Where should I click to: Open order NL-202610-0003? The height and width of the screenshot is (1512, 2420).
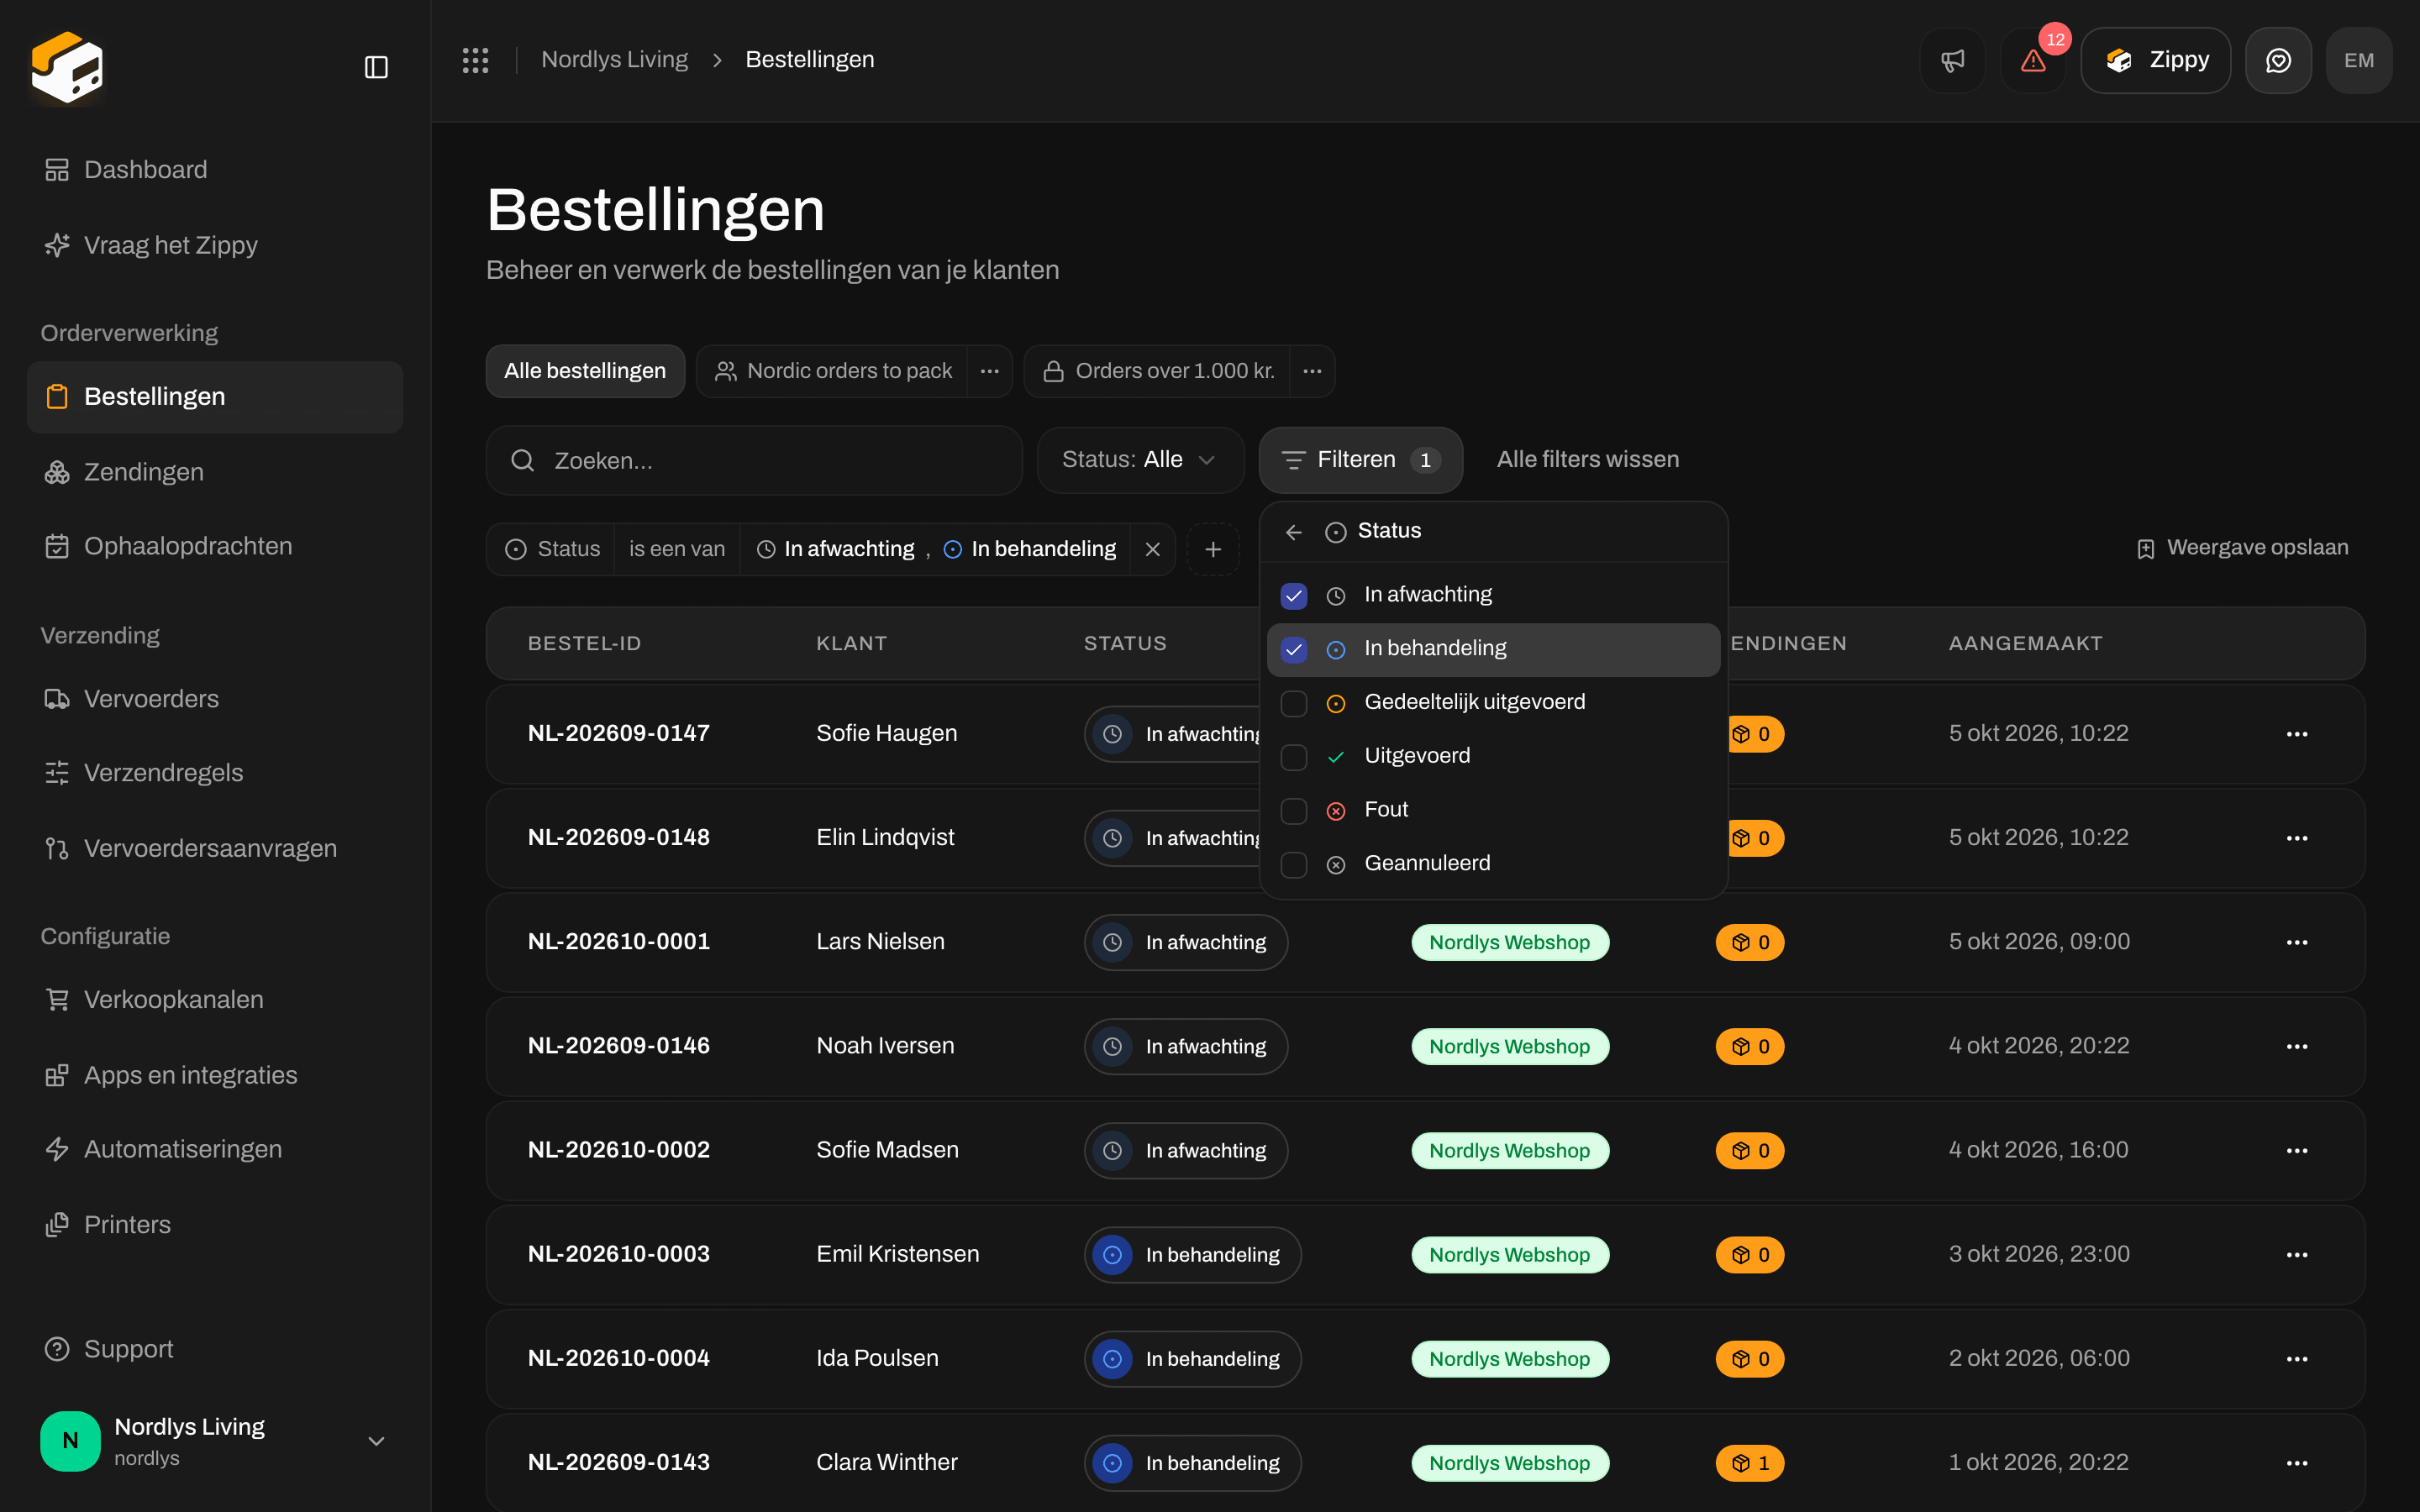click(x=618, y=1254)
